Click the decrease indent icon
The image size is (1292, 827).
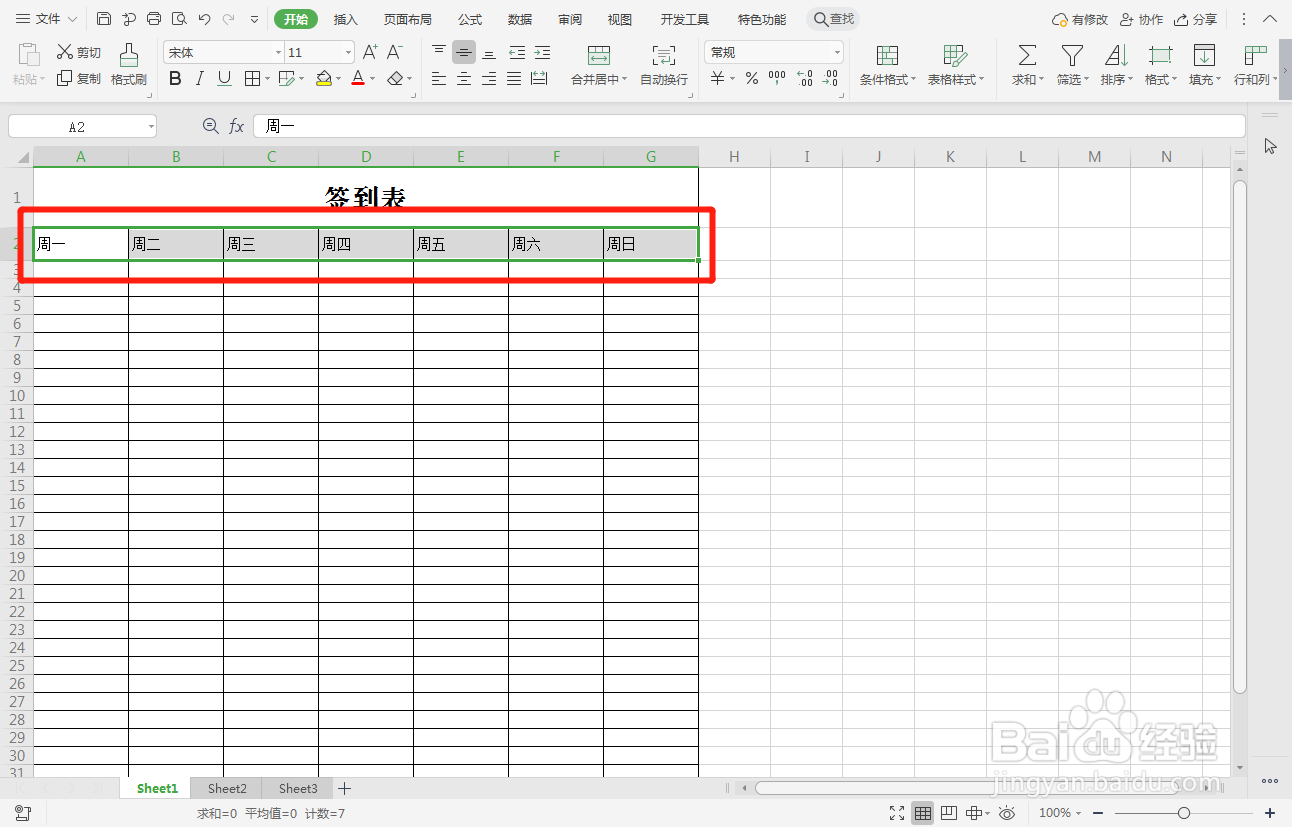[516, 52]
